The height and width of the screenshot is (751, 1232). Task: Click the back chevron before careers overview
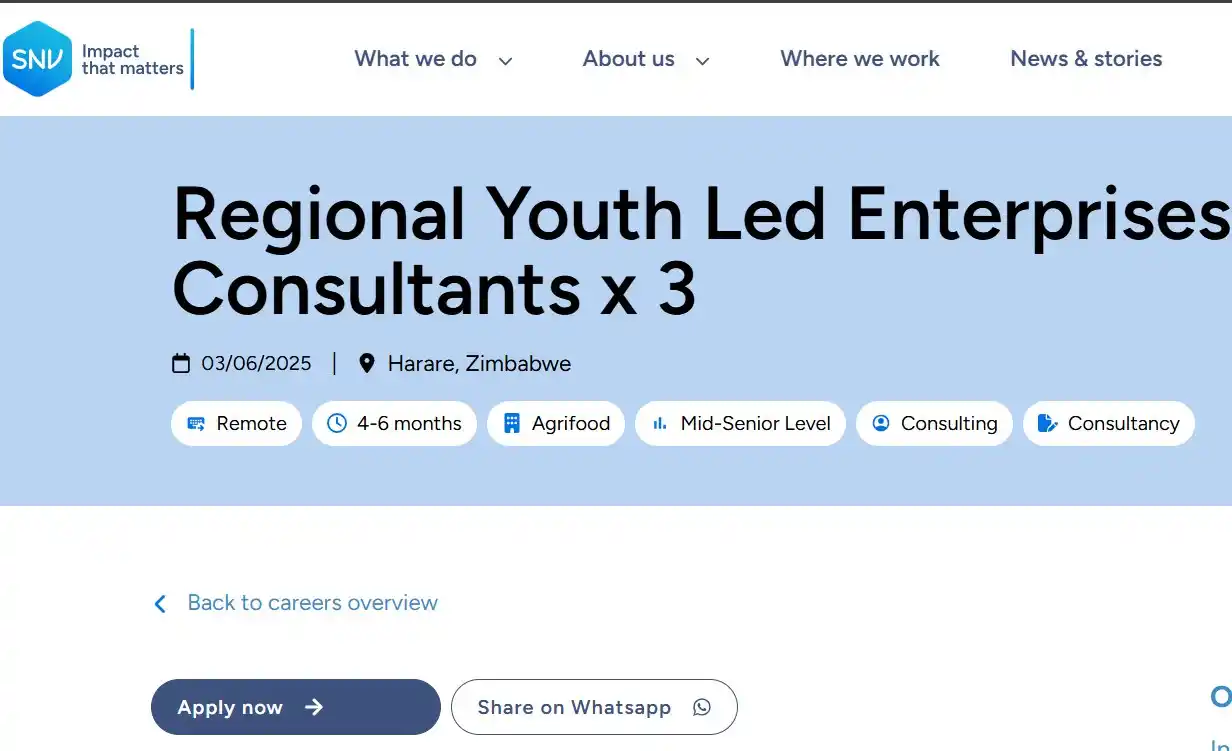160,603
